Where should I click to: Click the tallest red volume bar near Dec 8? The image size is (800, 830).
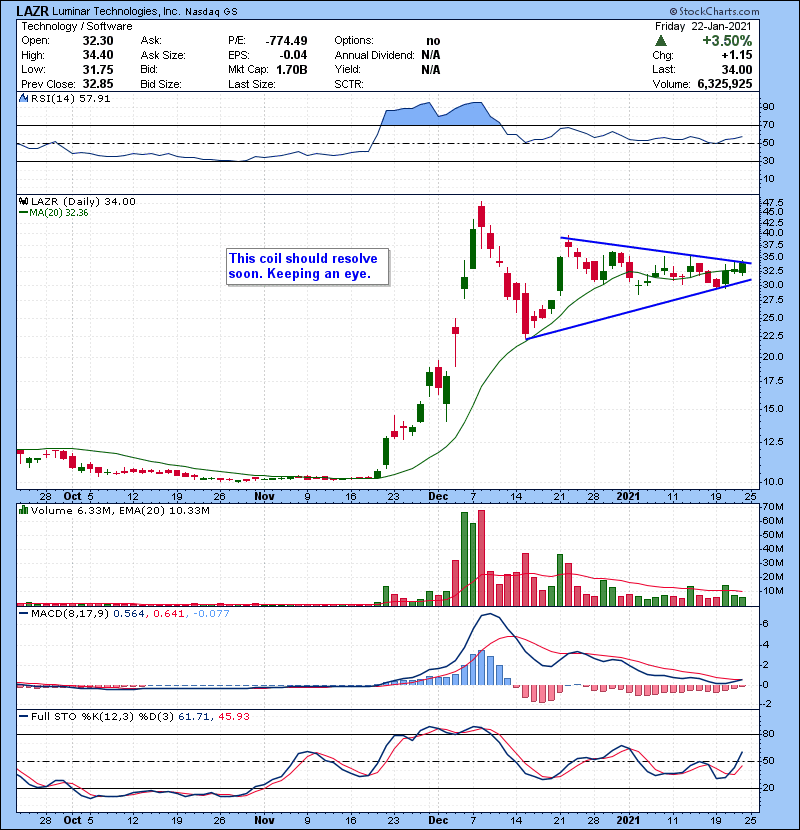[481, 558]
